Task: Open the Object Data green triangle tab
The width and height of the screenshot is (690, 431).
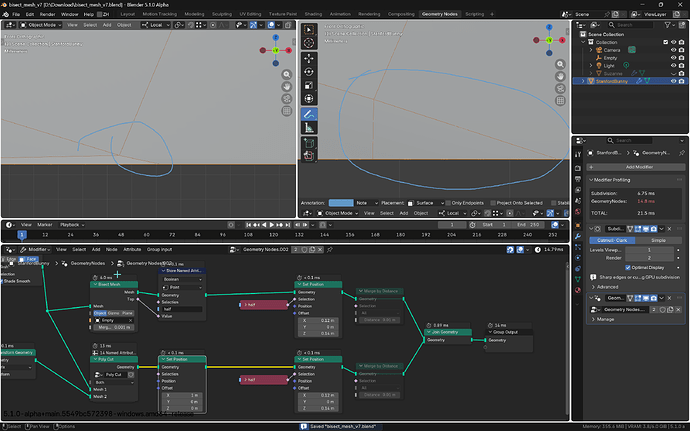Action: pos(578,279)
